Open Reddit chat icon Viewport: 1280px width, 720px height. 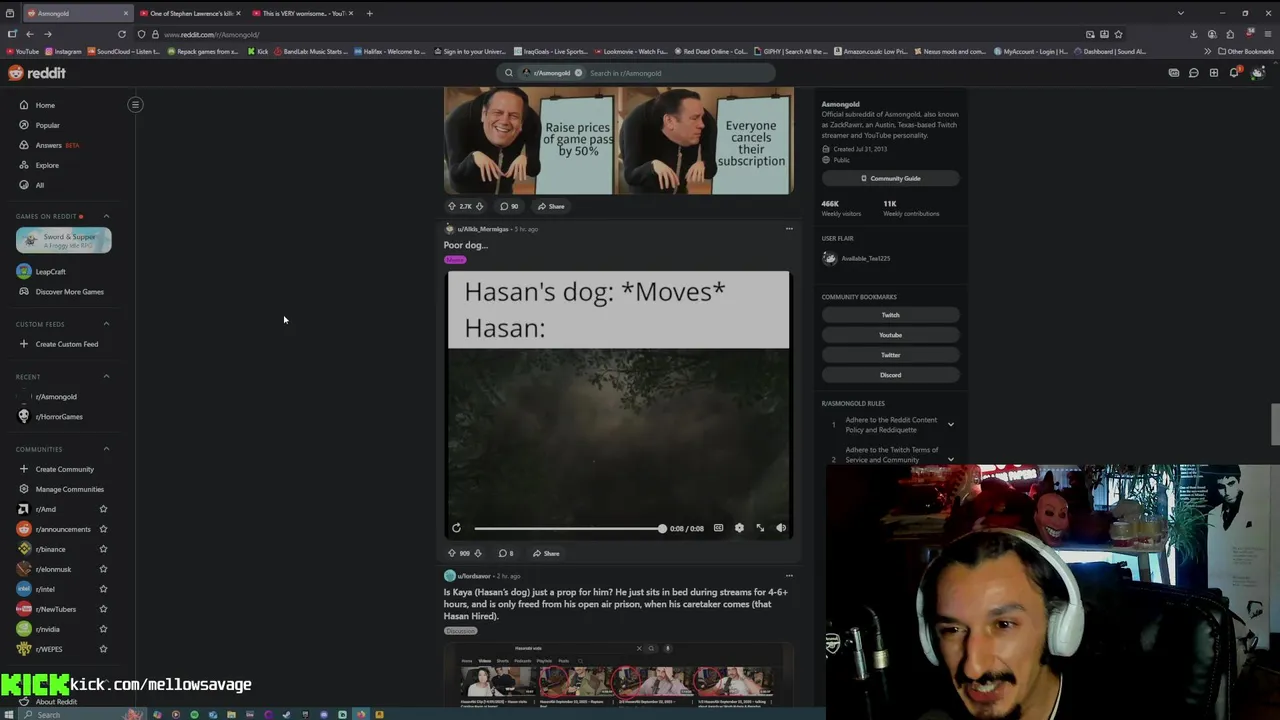point(1194,73)
